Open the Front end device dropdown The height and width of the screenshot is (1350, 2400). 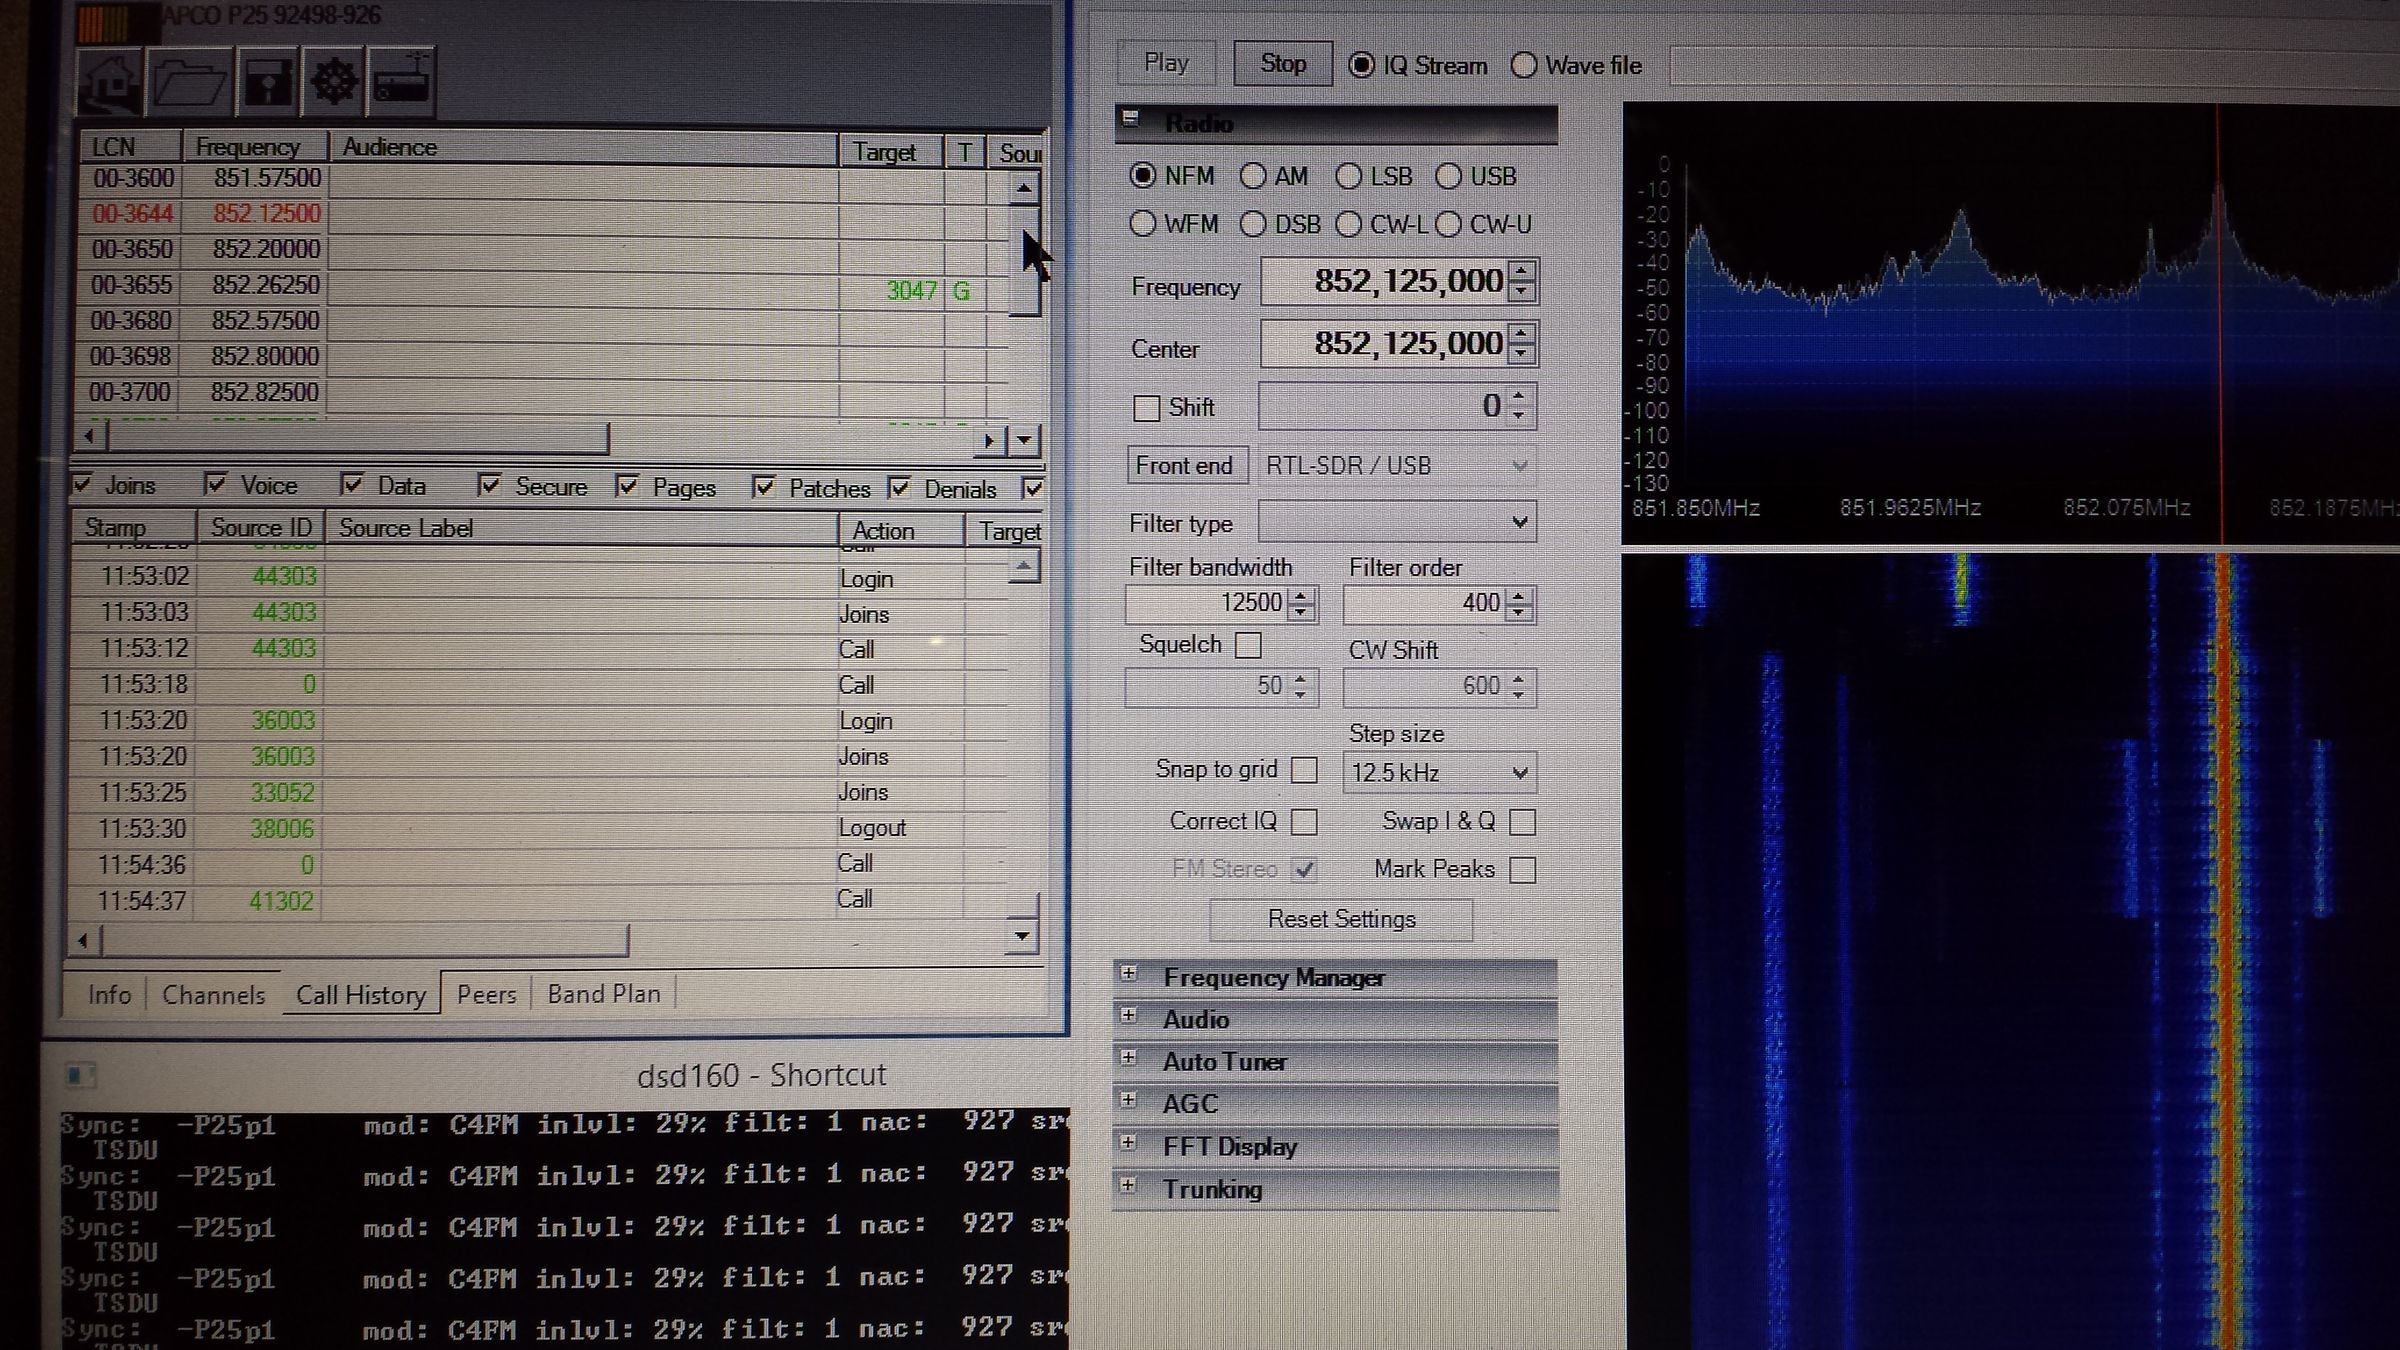click(x=1518, y=465)
